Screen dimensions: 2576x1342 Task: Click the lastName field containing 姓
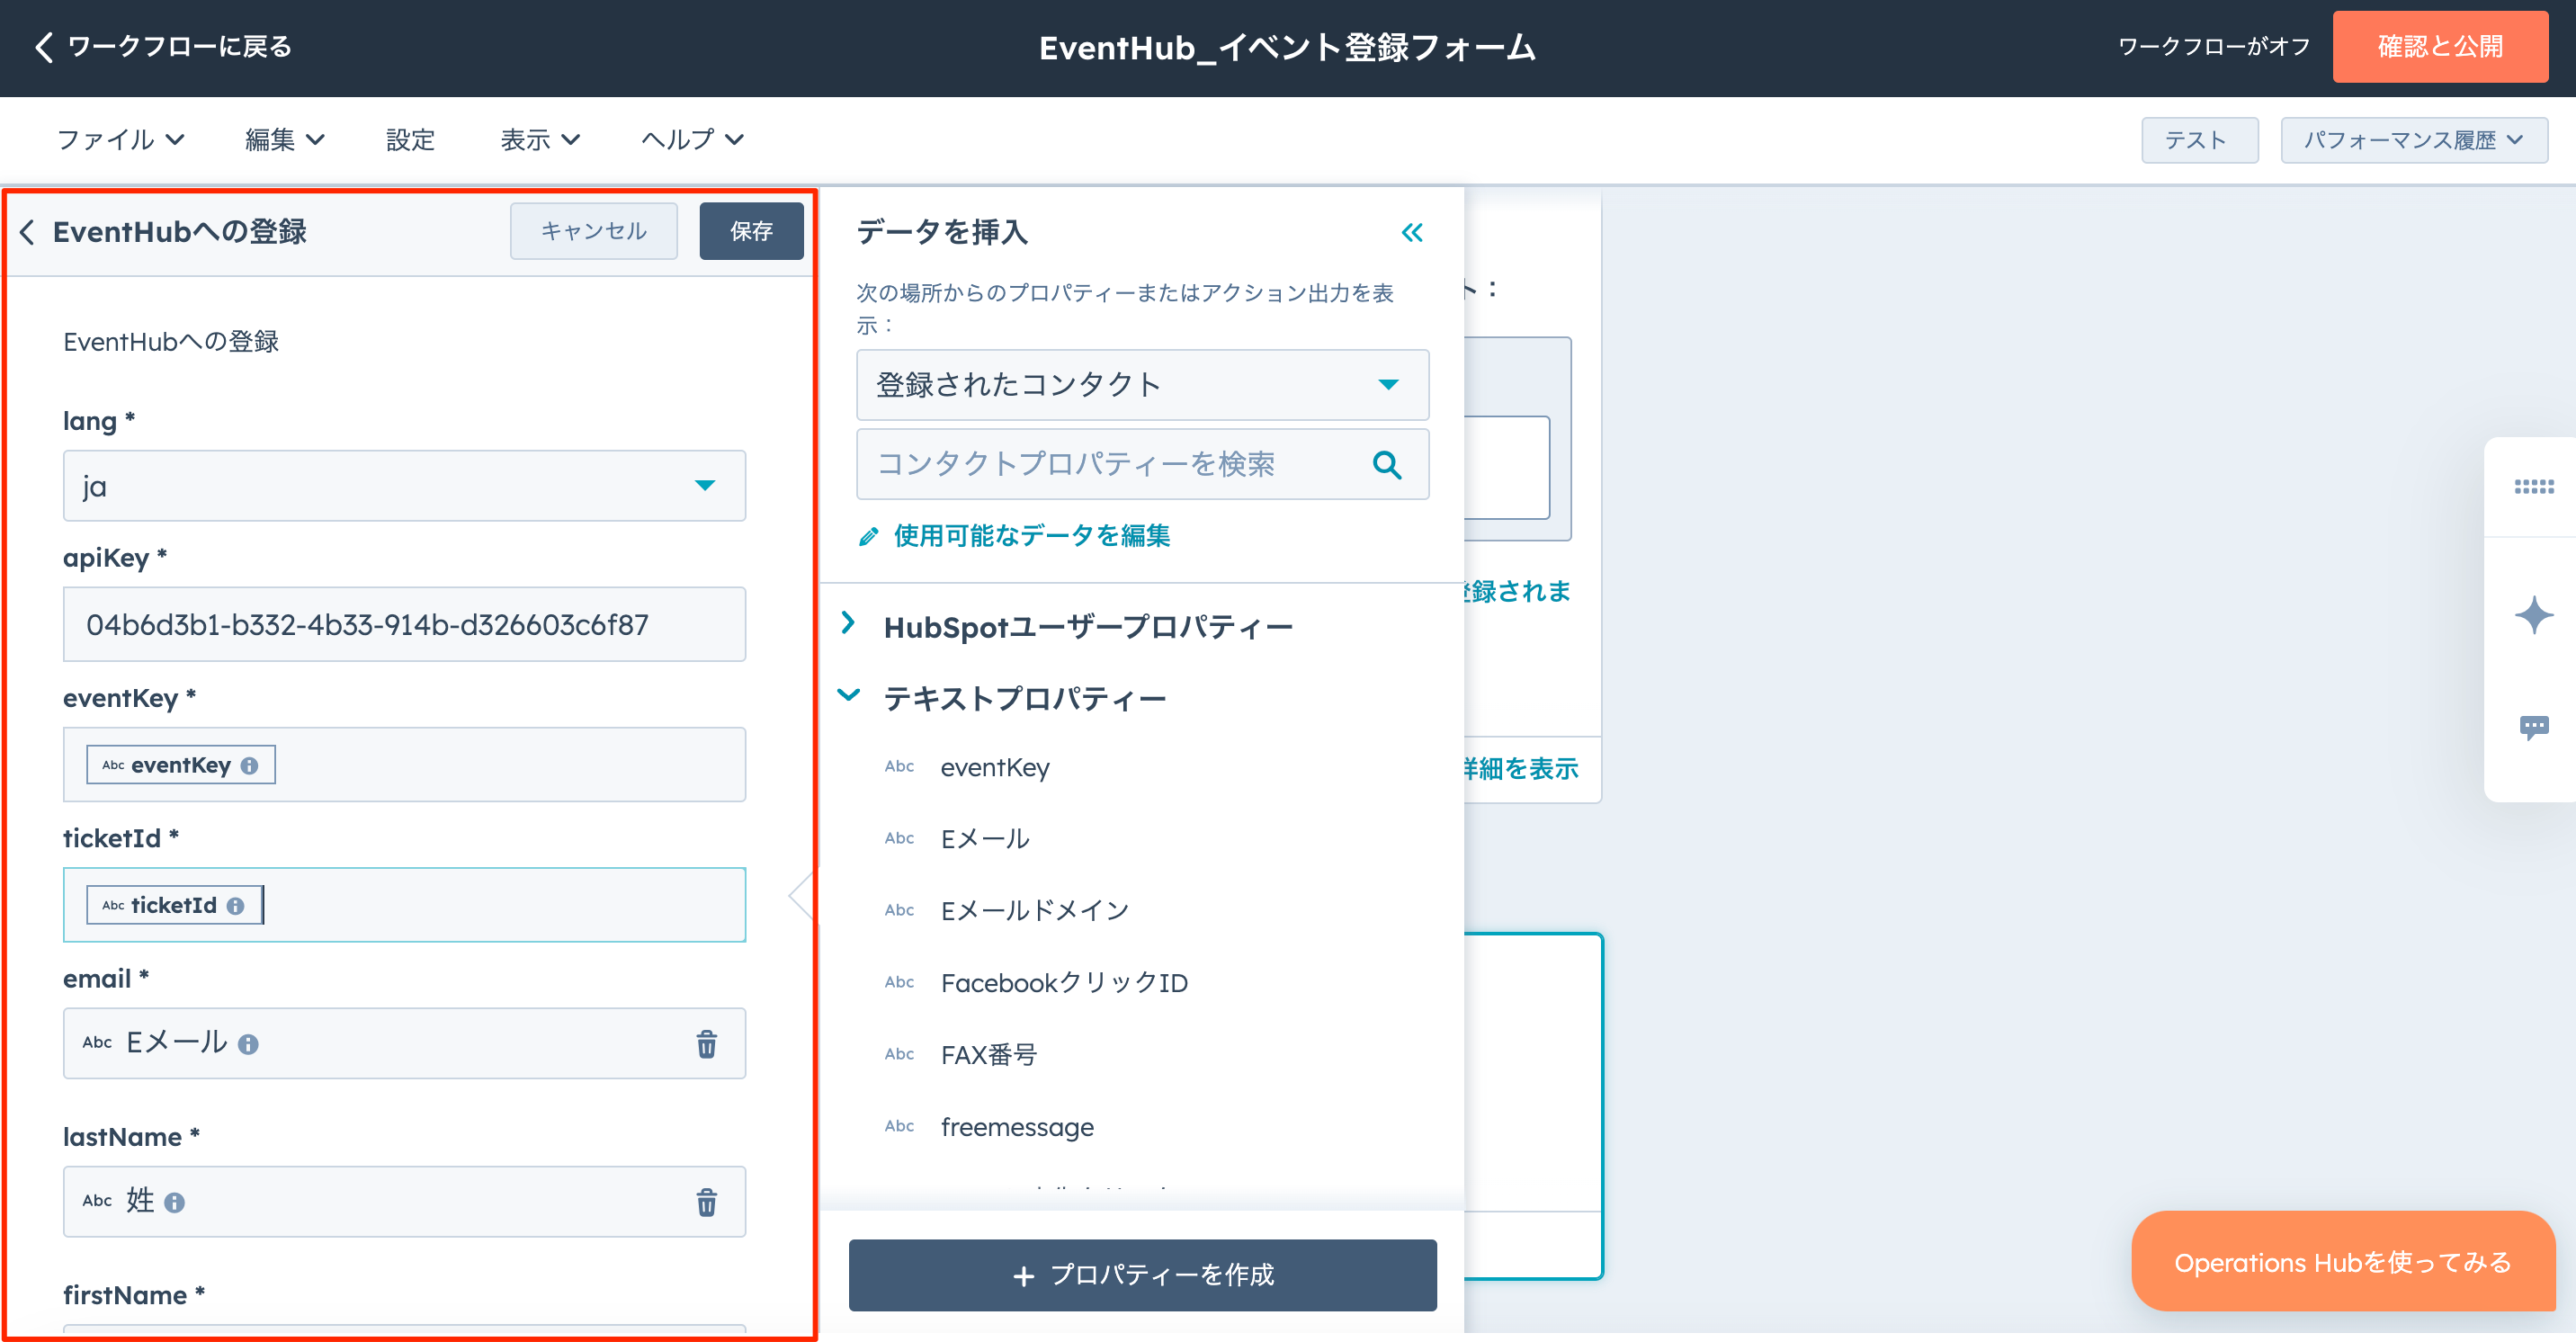click(404, 1202)
